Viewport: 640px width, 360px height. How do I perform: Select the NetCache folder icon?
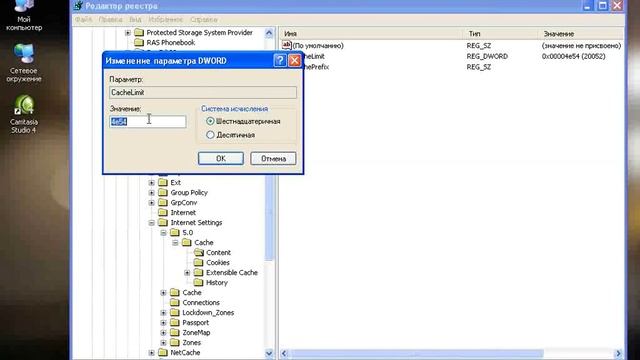(x=163, y=352)
